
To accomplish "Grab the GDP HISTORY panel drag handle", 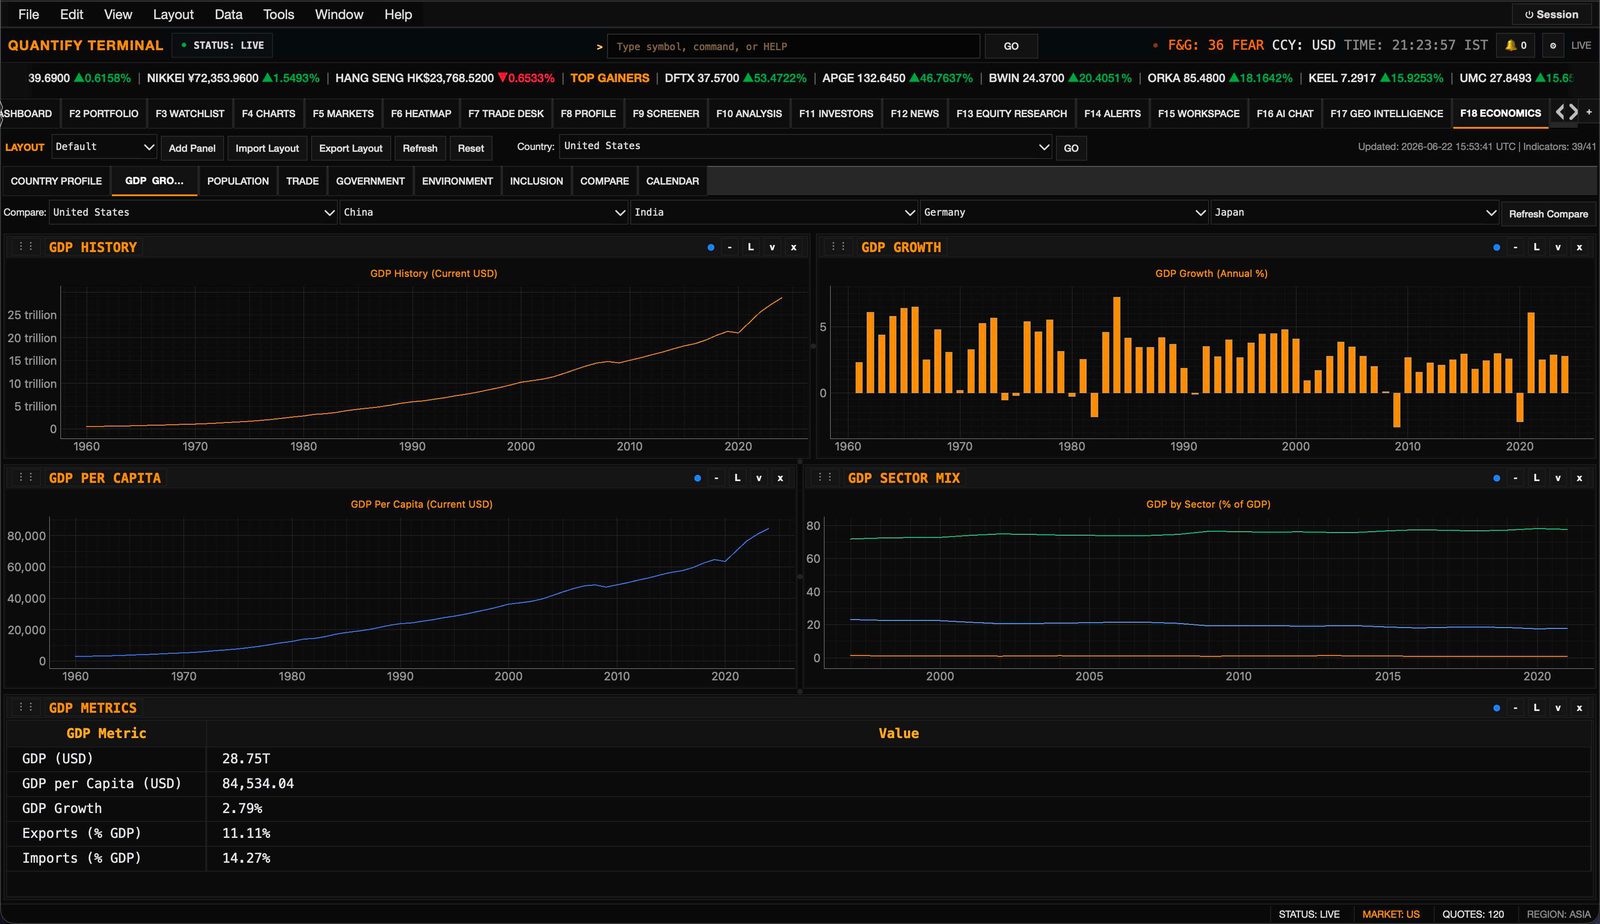I will click(x=26, y=247).
